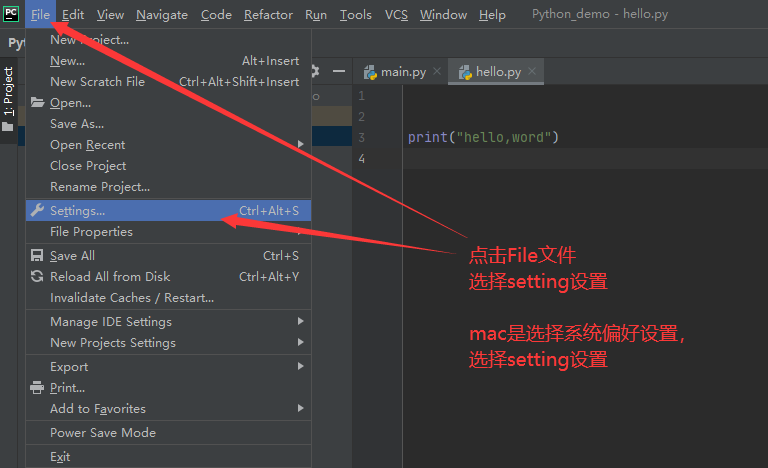Open the Tools menu
Image resolution: width=768 pixels, height=468 pixels.
coord(356,15)
